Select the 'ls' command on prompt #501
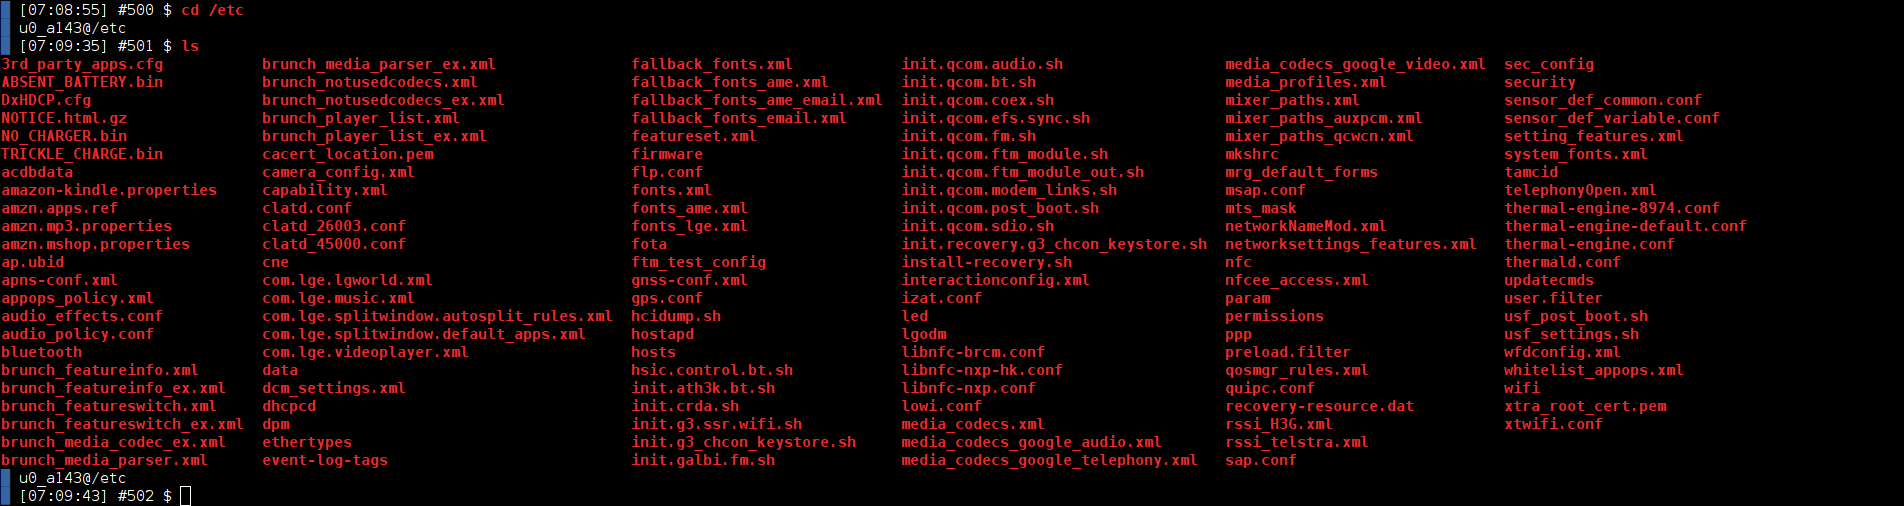 190,46
